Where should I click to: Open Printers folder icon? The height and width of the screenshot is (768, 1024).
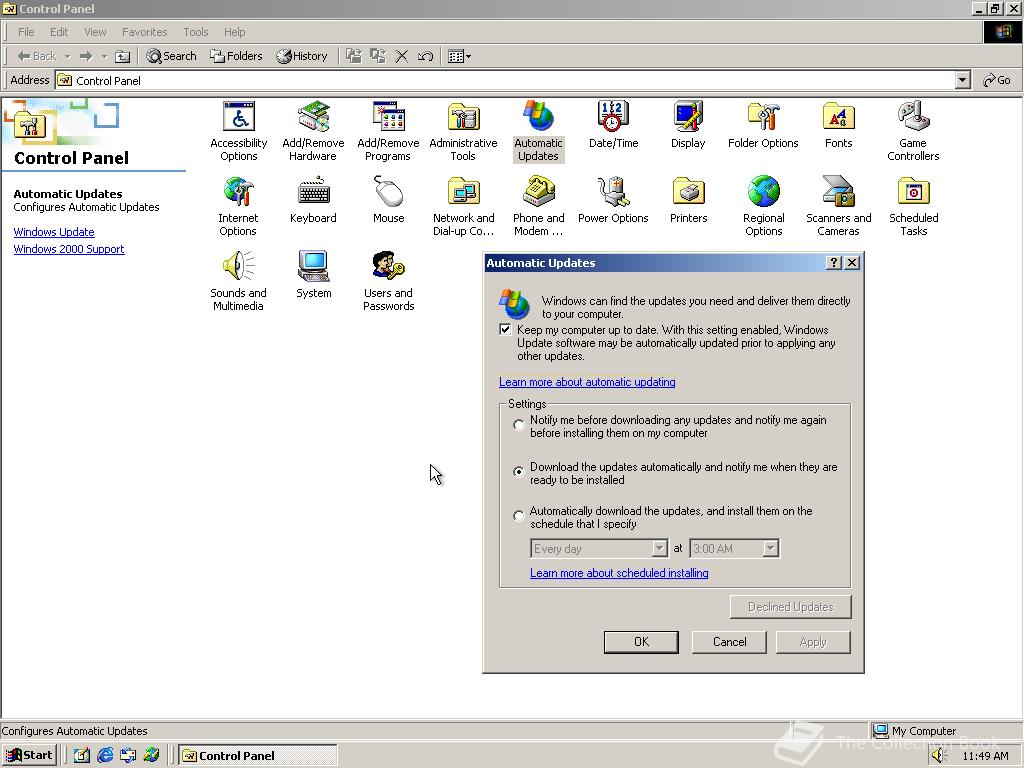click(688, 199)
